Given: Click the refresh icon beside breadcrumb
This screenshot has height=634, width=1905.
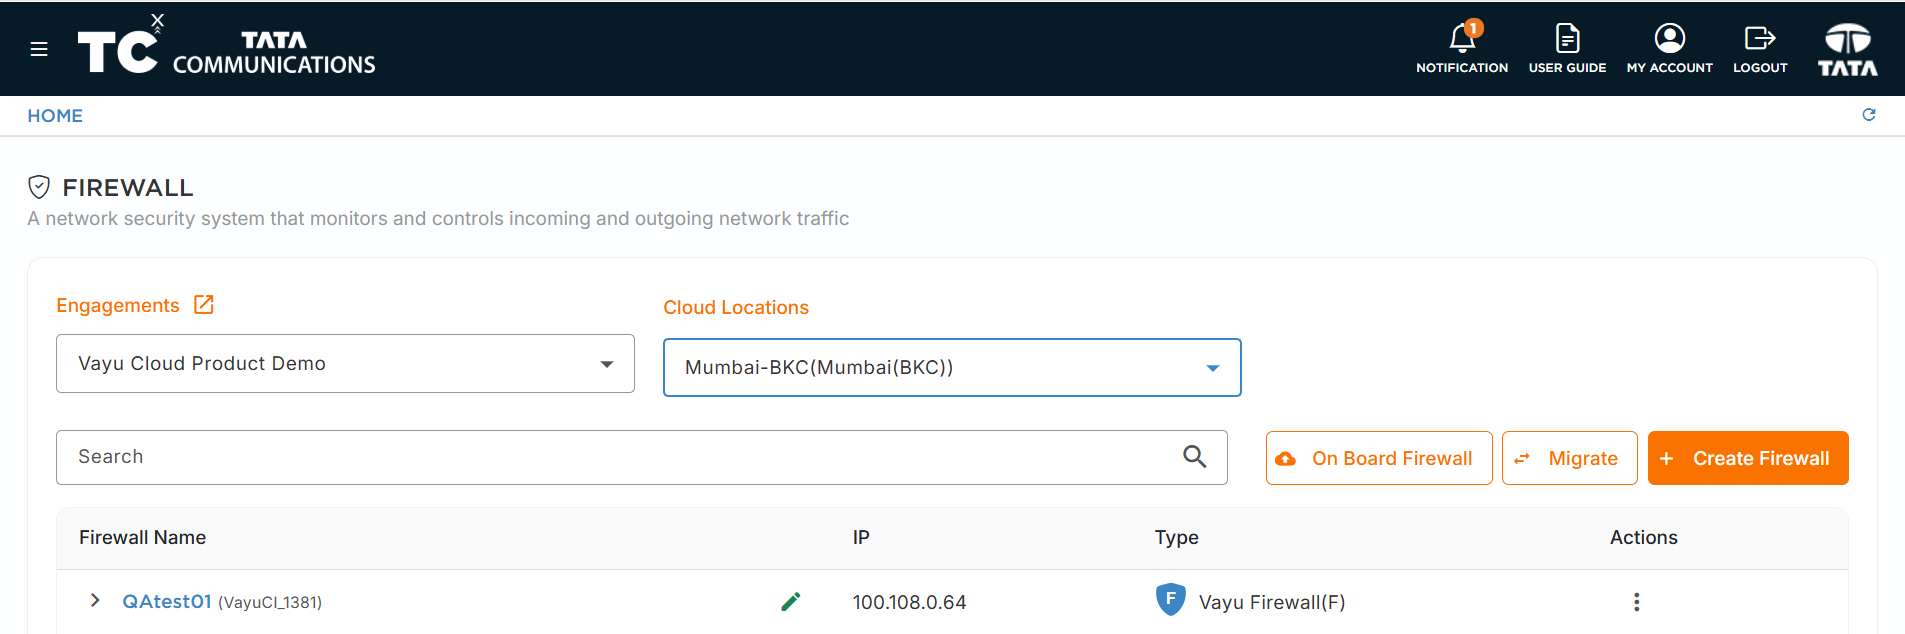Looking at the screenshot, I should 1868,115.
